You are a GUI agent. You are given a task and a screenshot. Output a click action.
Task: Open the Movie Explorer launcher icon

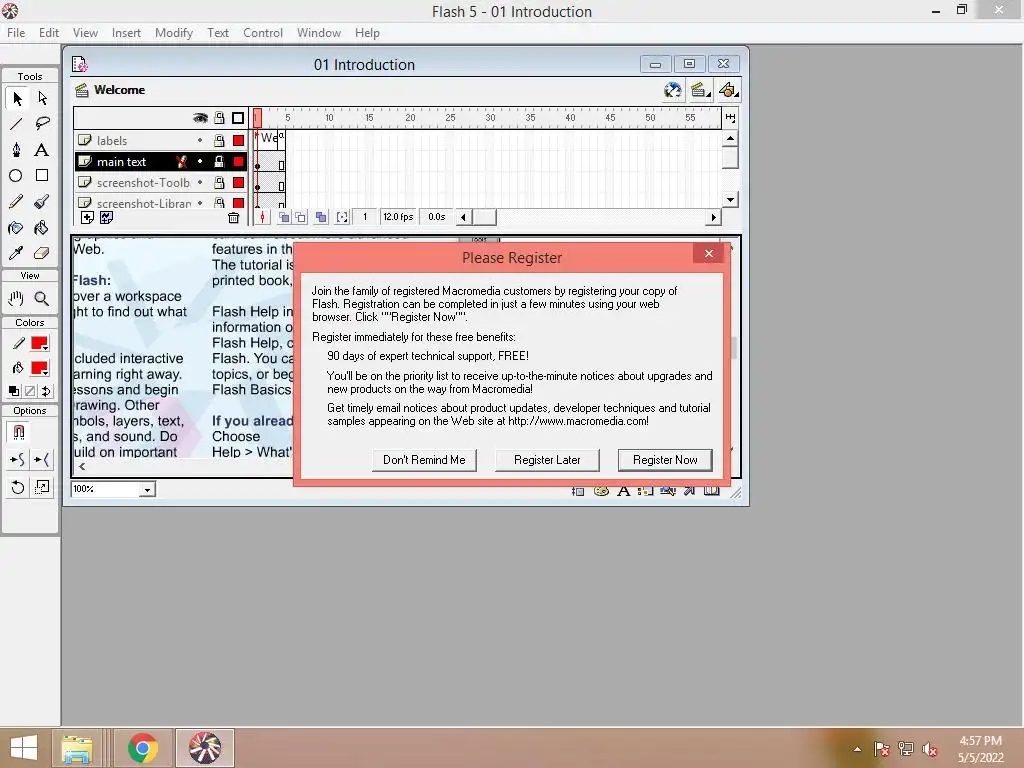coord(668,491)
